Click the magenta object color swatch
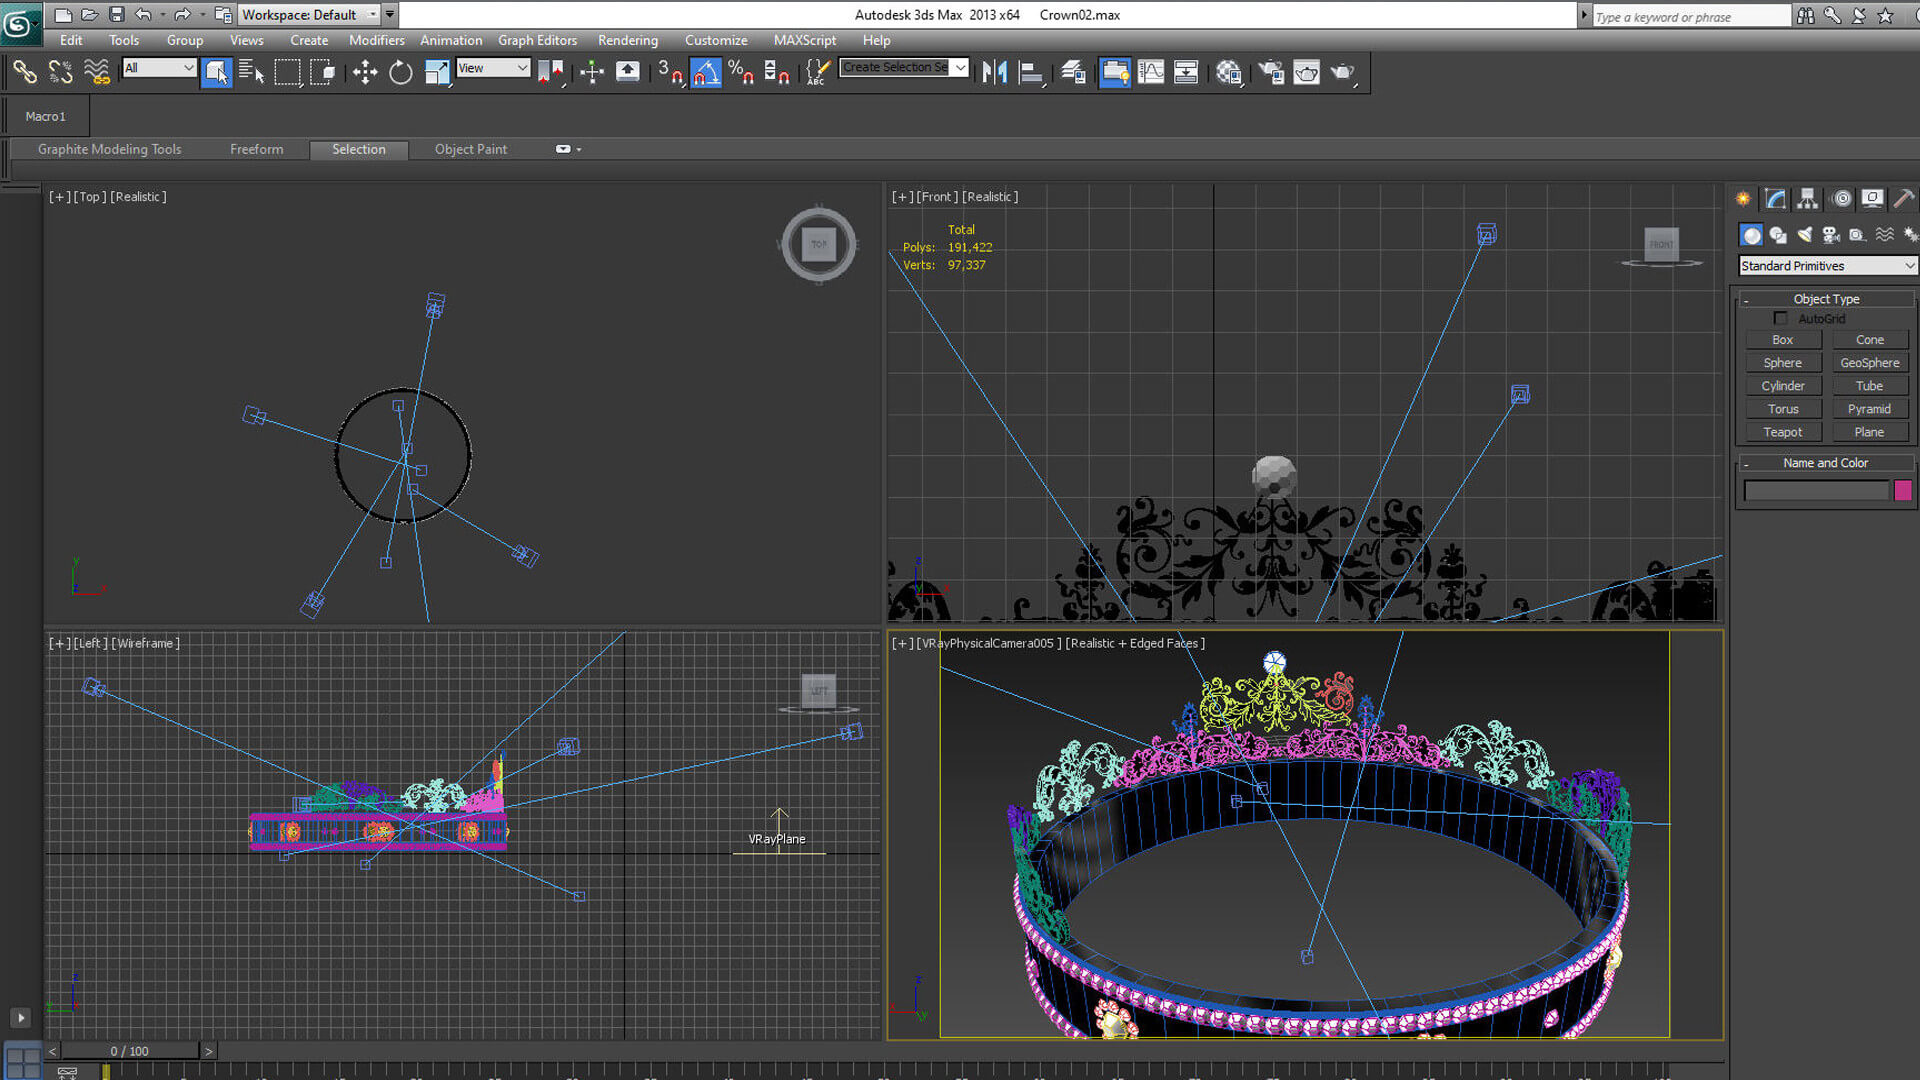Viewport: 1920px width, 1080px height. (1902, 490)
